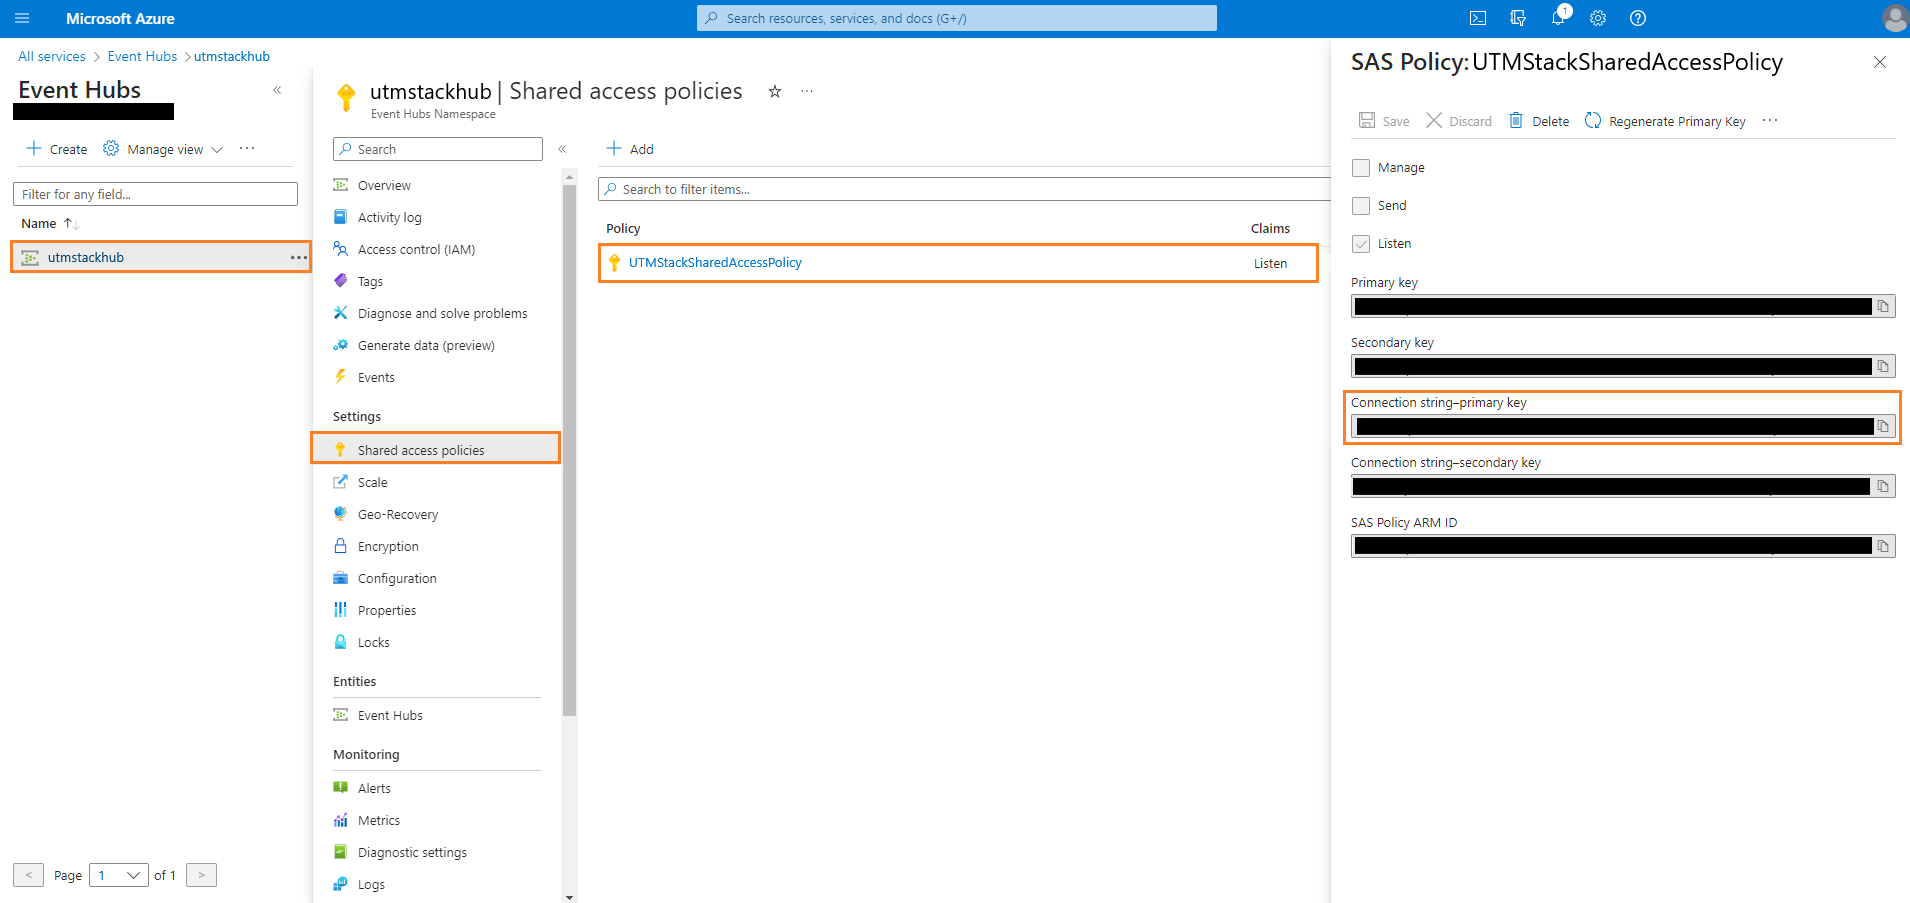Open more commands ellipsis in Event Hubs list
Image resolution: width=1910 pixels, height=903 pixels.
tap(247, 148)
